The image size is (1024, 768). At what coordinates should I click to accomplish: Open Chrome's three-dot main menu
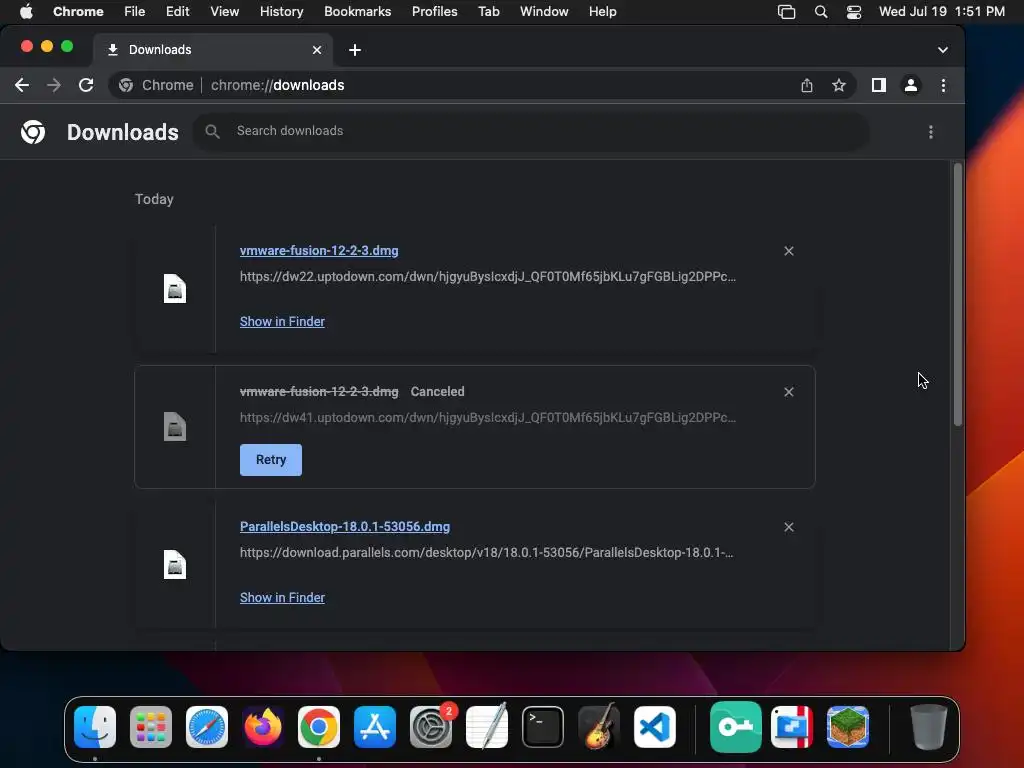(x=943, y=86)
